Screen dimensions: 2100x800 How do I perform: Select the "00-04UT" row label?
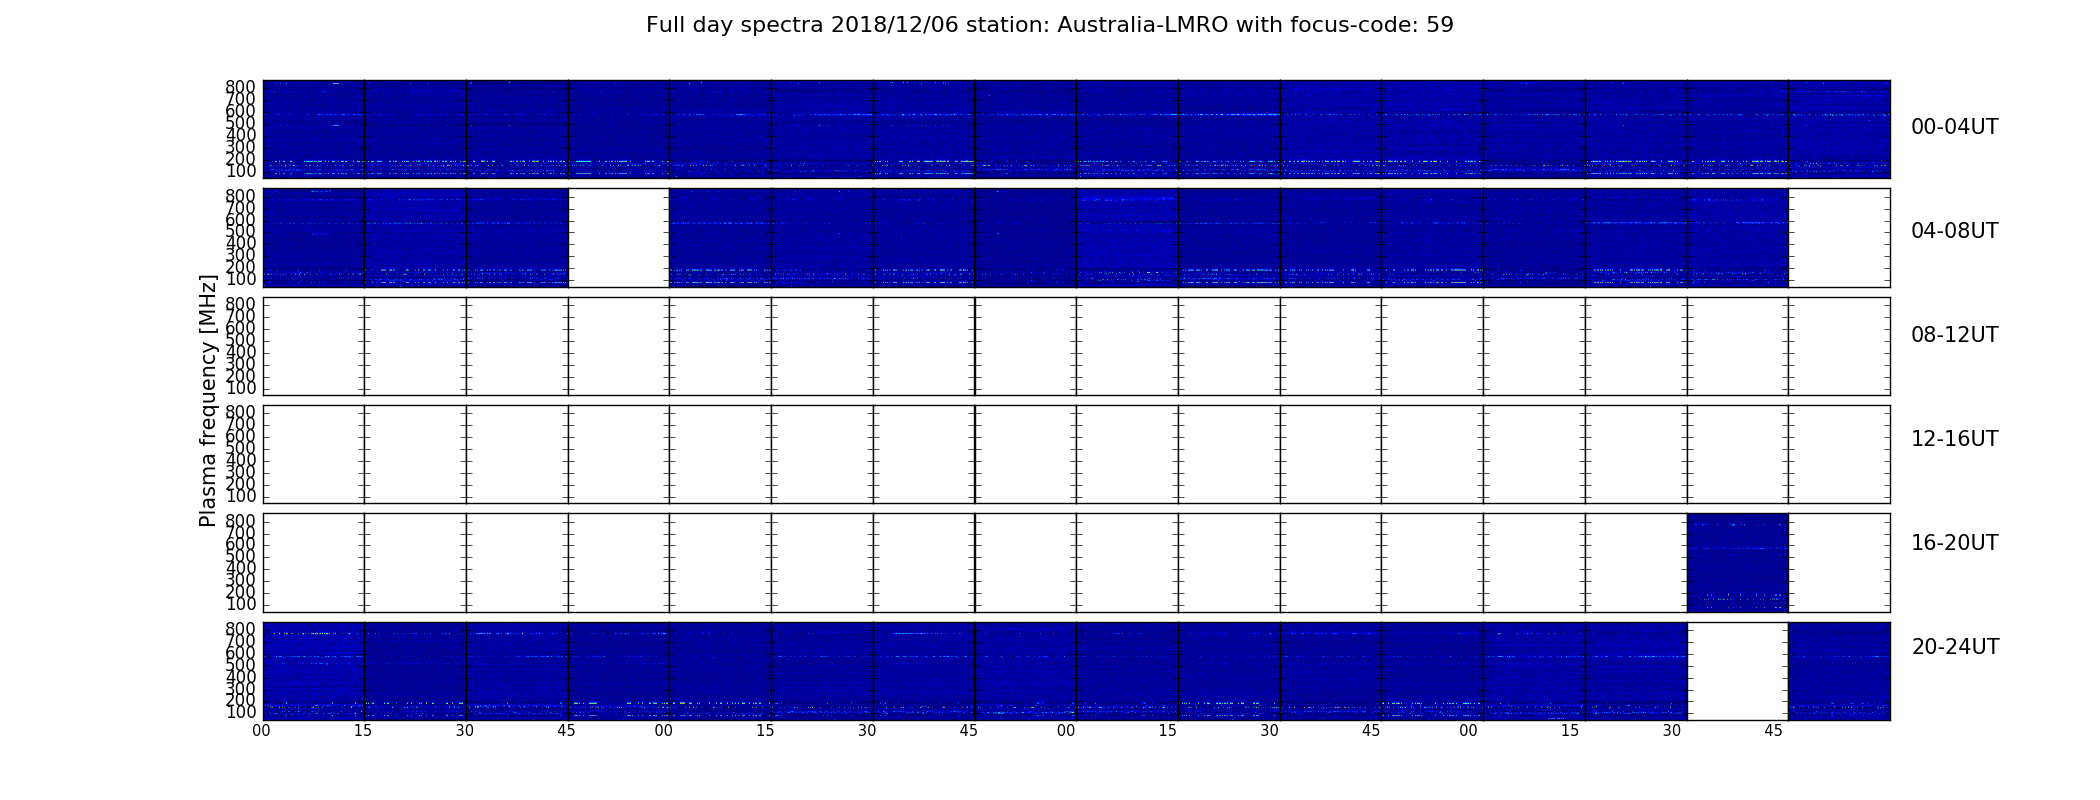click(1954, 127)
